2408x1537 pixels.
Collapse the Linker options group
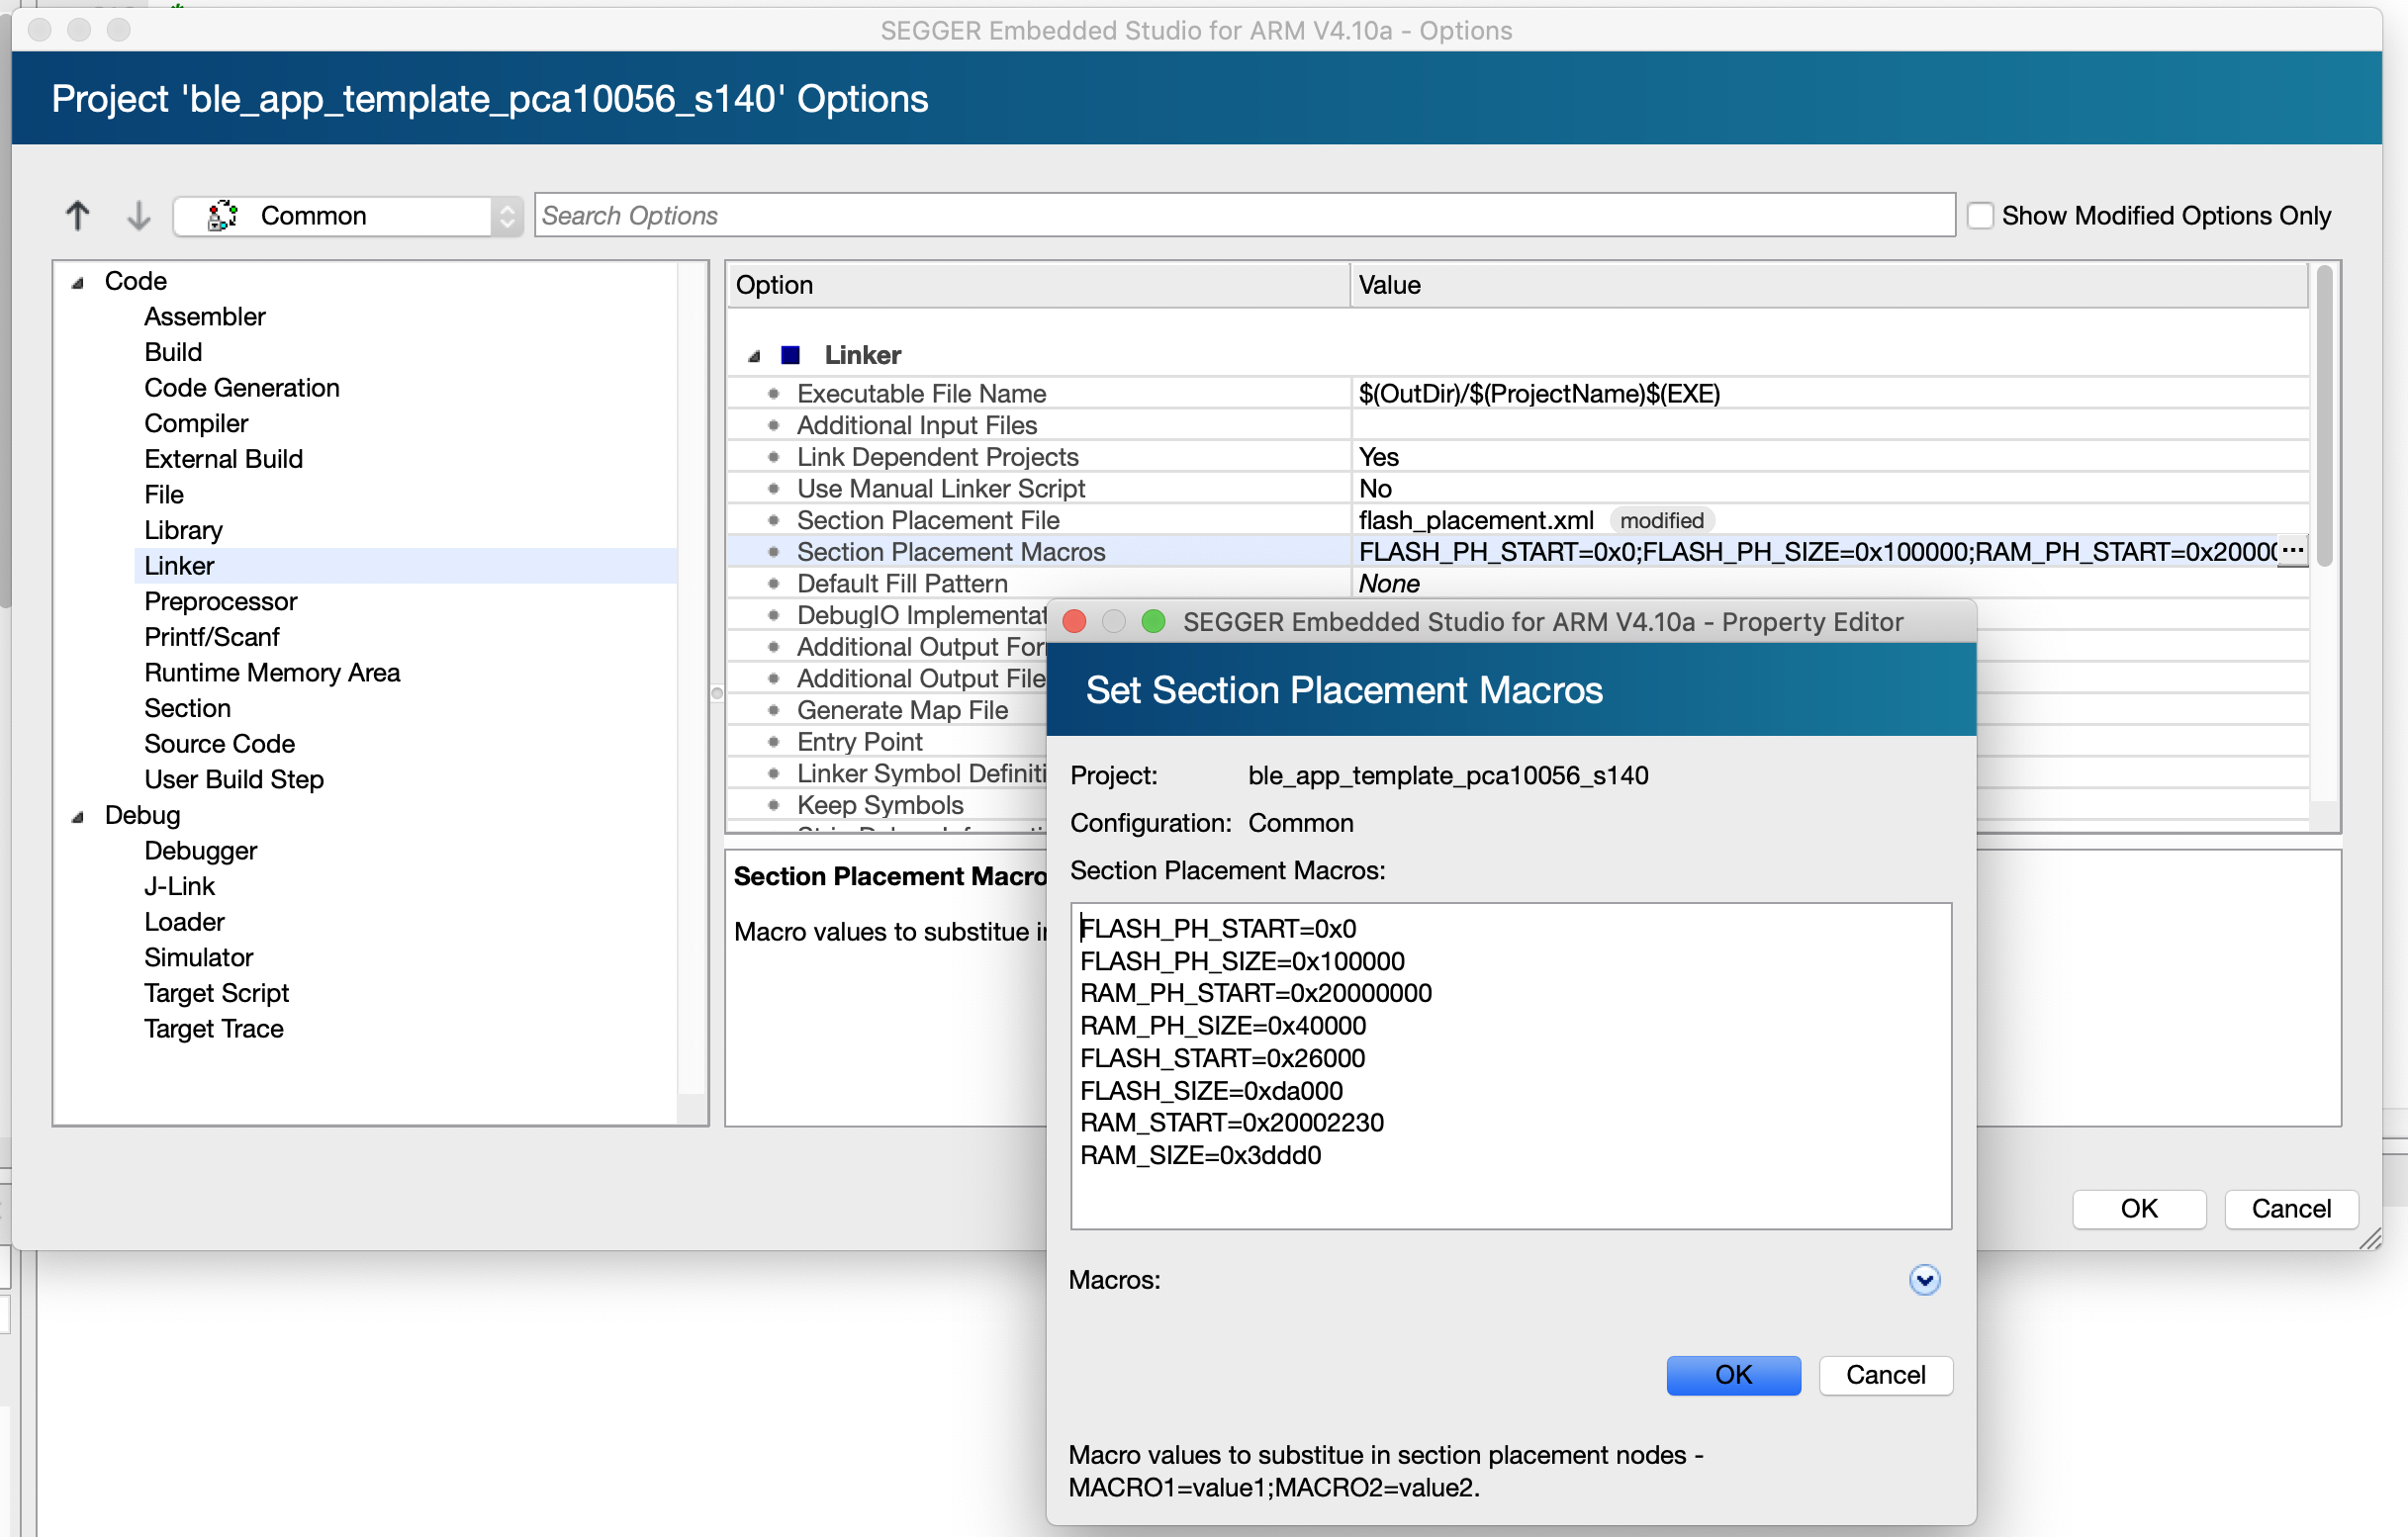755,356
